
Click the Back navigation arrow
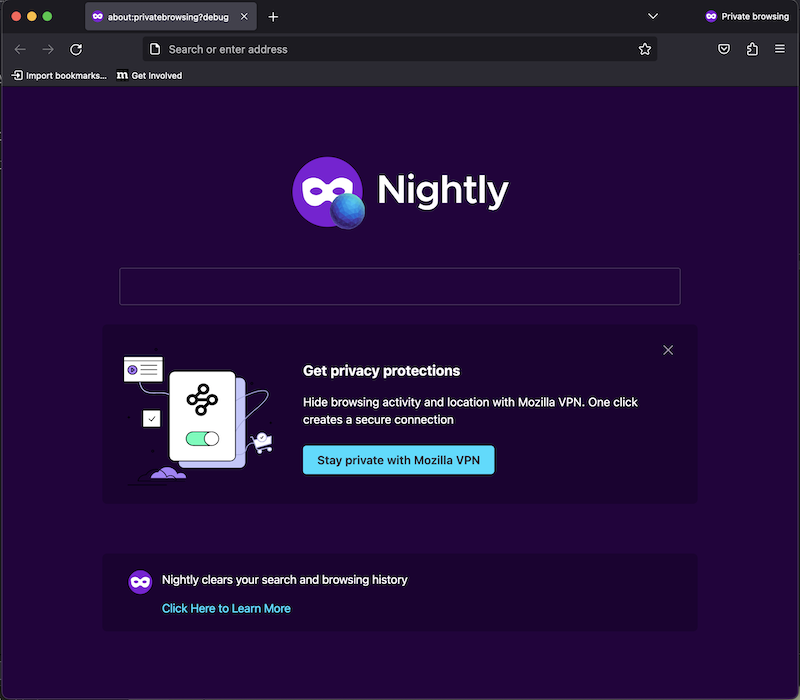pyautogui.click(x=20, y=49)
